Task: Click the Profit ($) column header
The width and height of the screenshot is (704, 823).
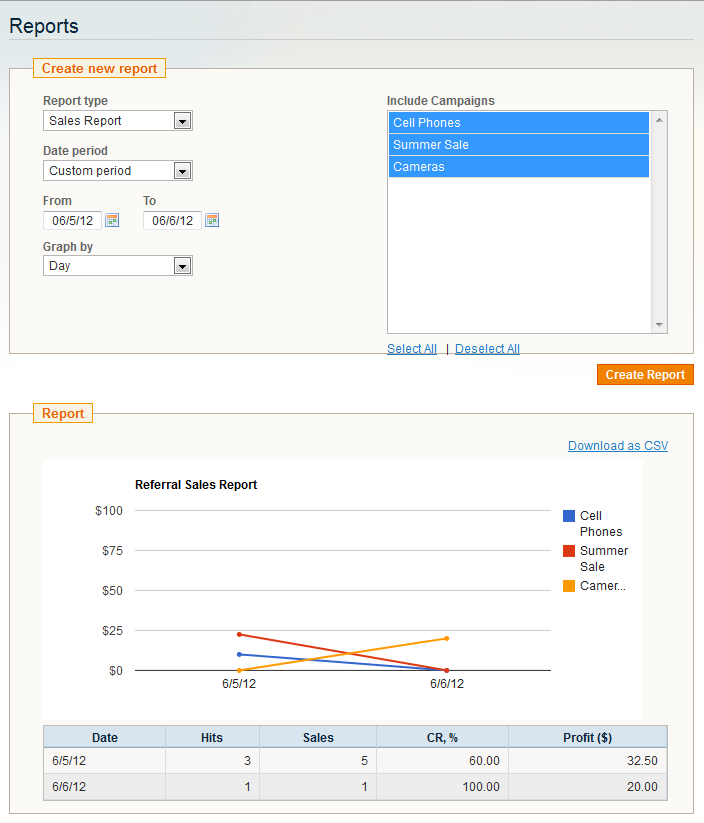Action: coord(587,737)
